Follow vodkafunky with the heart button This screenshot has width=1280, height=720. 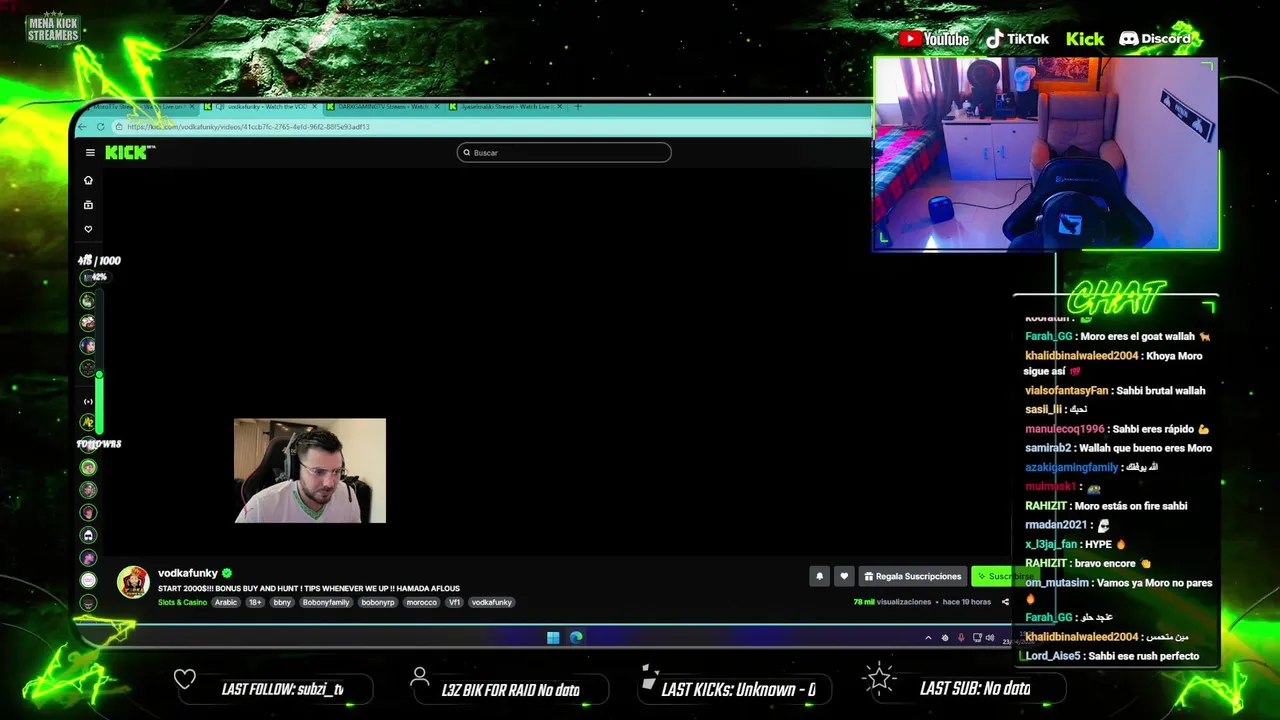click(x=844, y=576)
